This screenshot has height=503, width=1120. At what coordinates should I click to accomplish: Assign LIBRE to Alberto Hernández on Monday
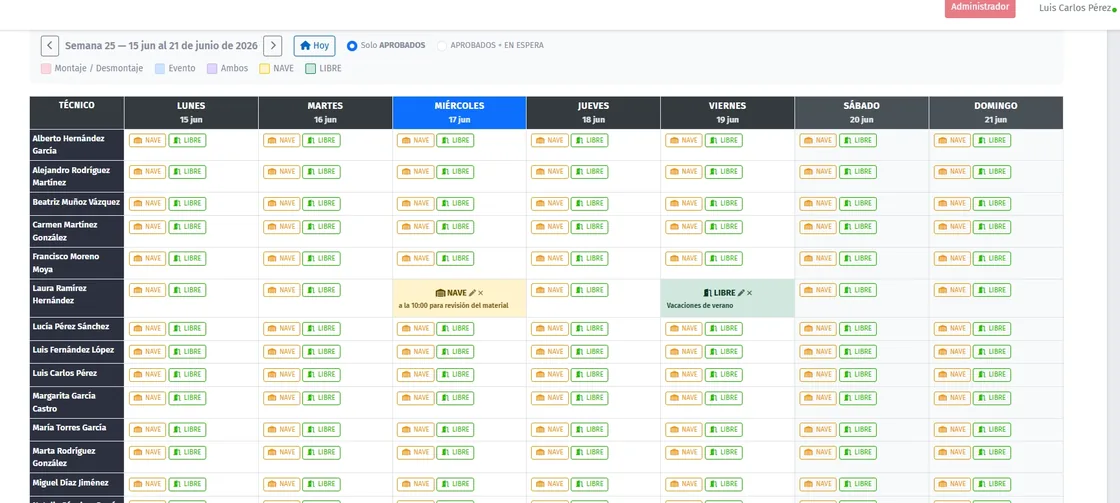coord(187,140)
